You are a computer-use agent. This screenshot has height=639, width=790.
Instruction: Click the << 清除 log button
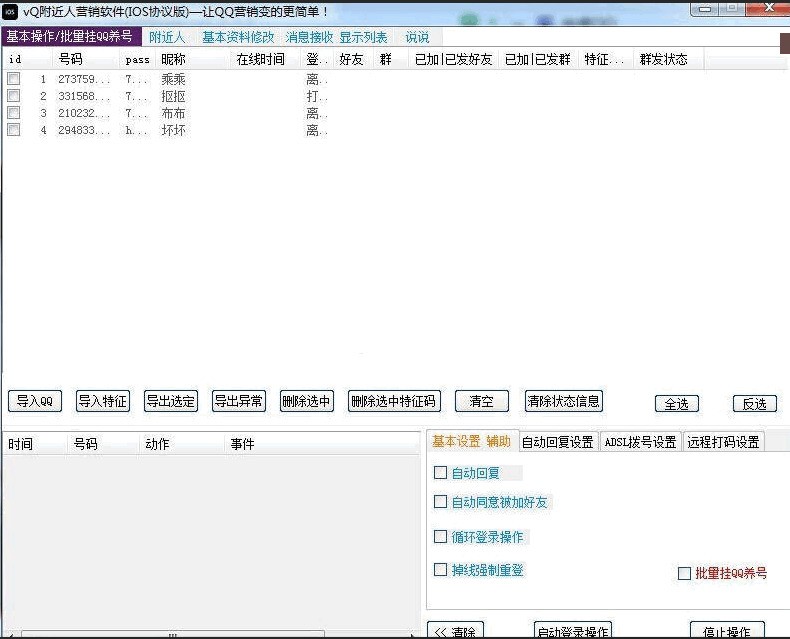(x=455, y=630)
